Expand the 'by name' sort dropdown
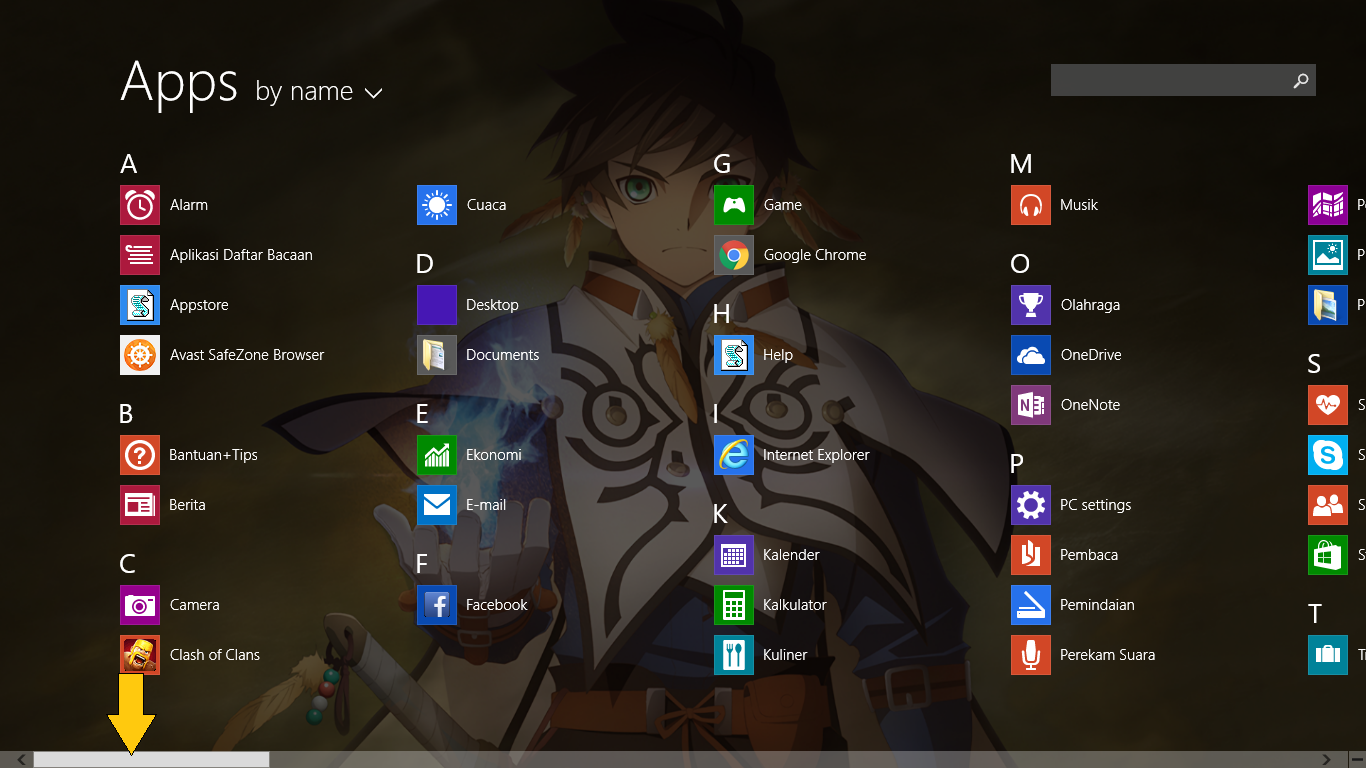Screen dimensions: 1366x768 pyautogui.click(x=373, y=93)
